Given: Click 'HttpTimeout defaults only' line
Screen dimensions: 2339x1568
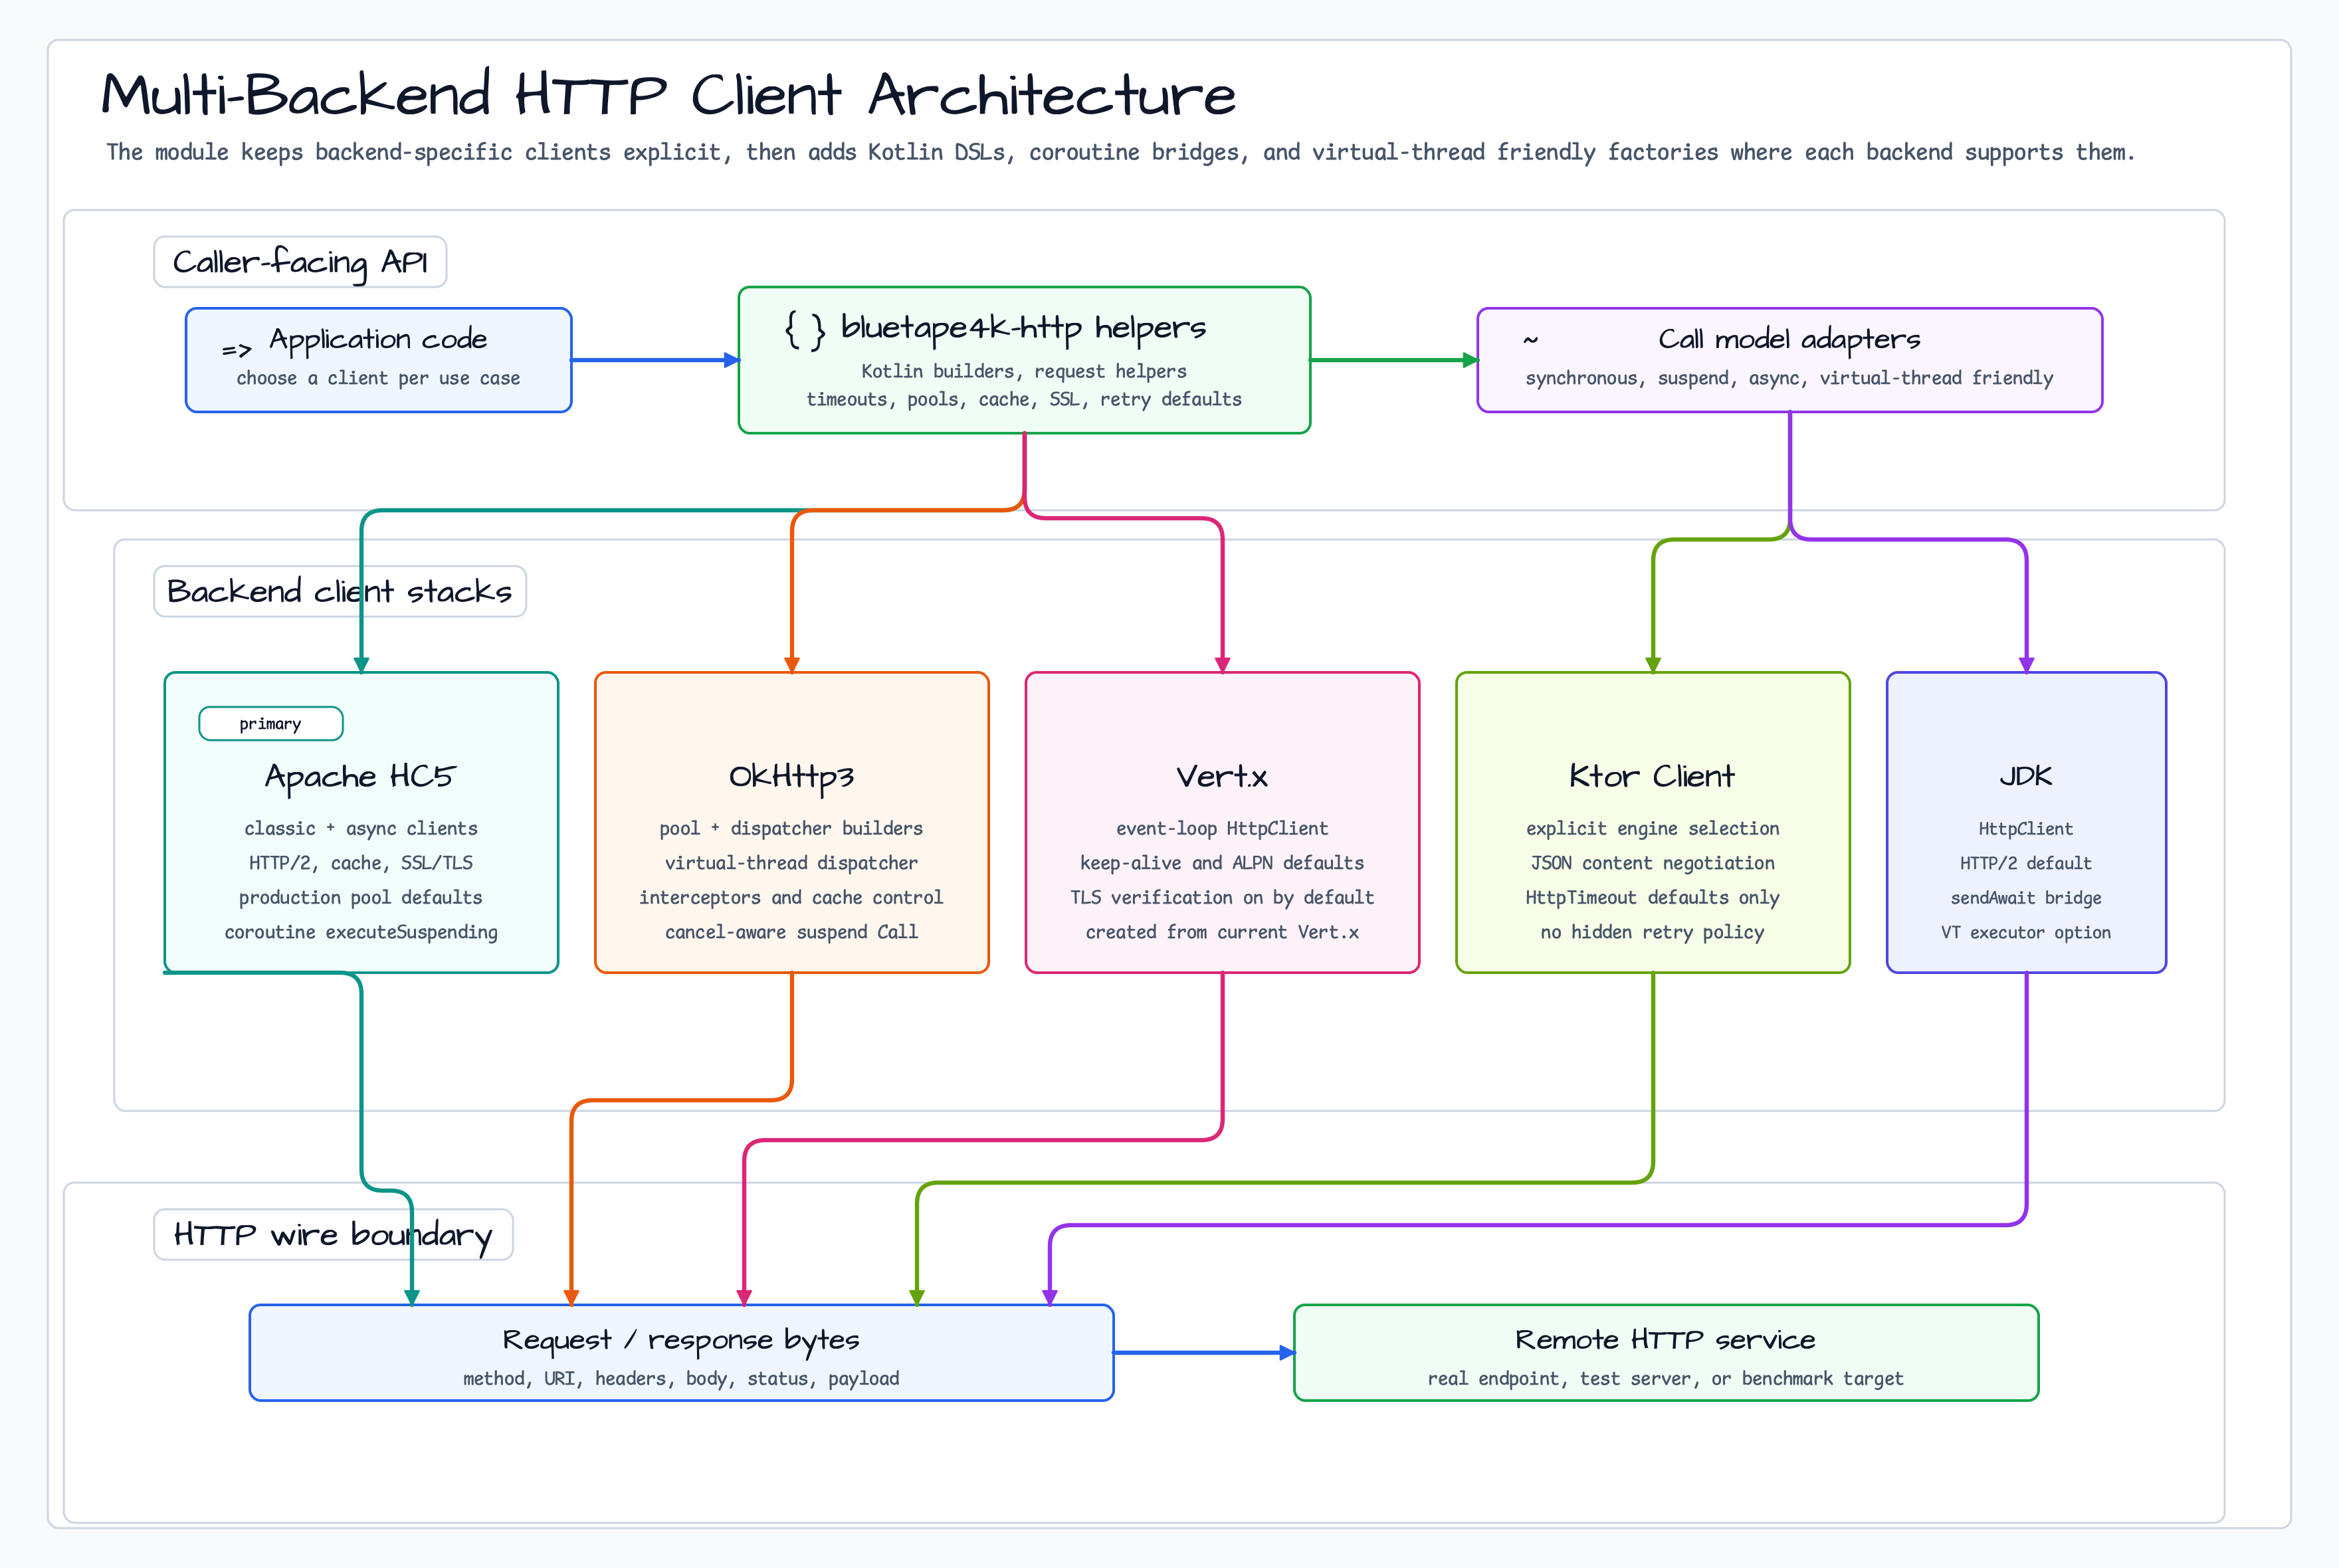Looking at the screenshot, I should 1652,898.
